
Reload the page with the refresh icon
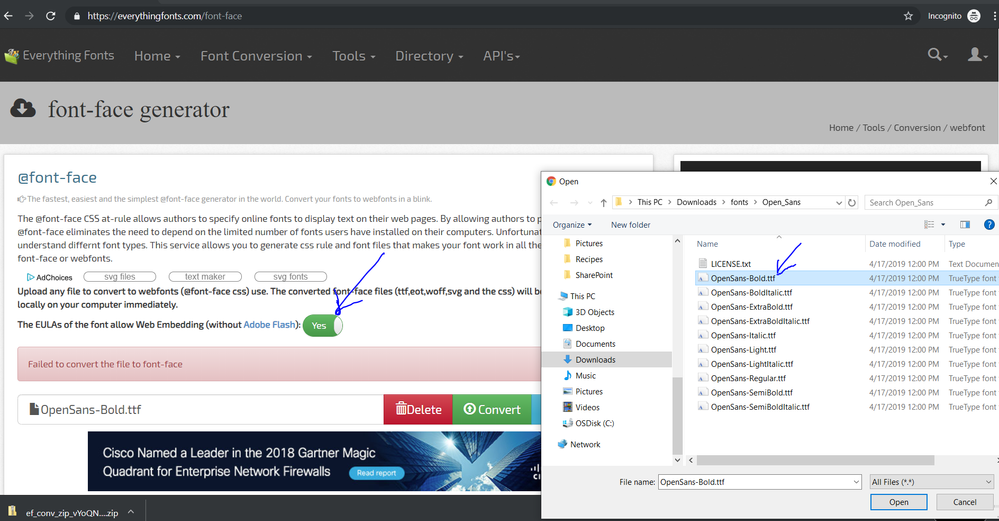tap(50, 16)
